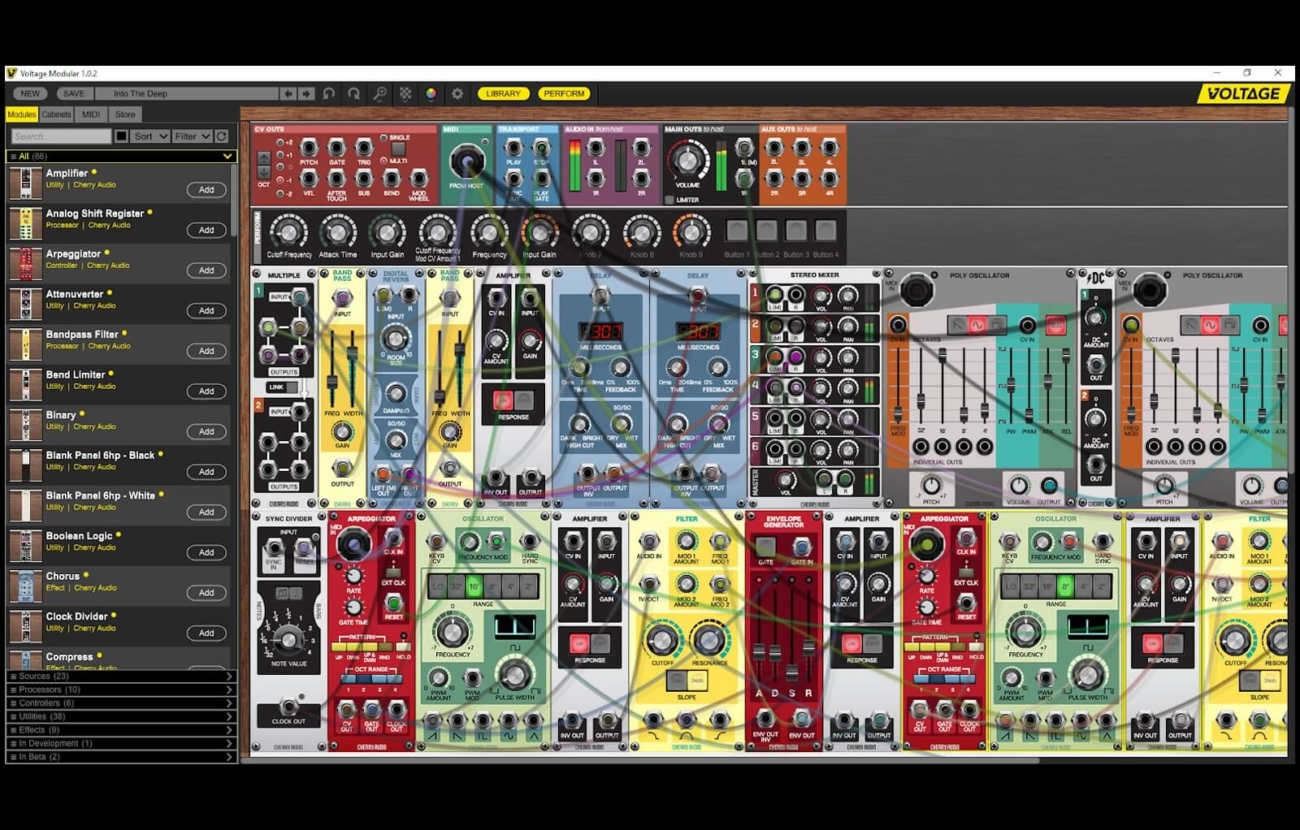Toggle the first Envelope Generator GATE button
Viewport: 1300px width, 830px height.
click(765, 547)
